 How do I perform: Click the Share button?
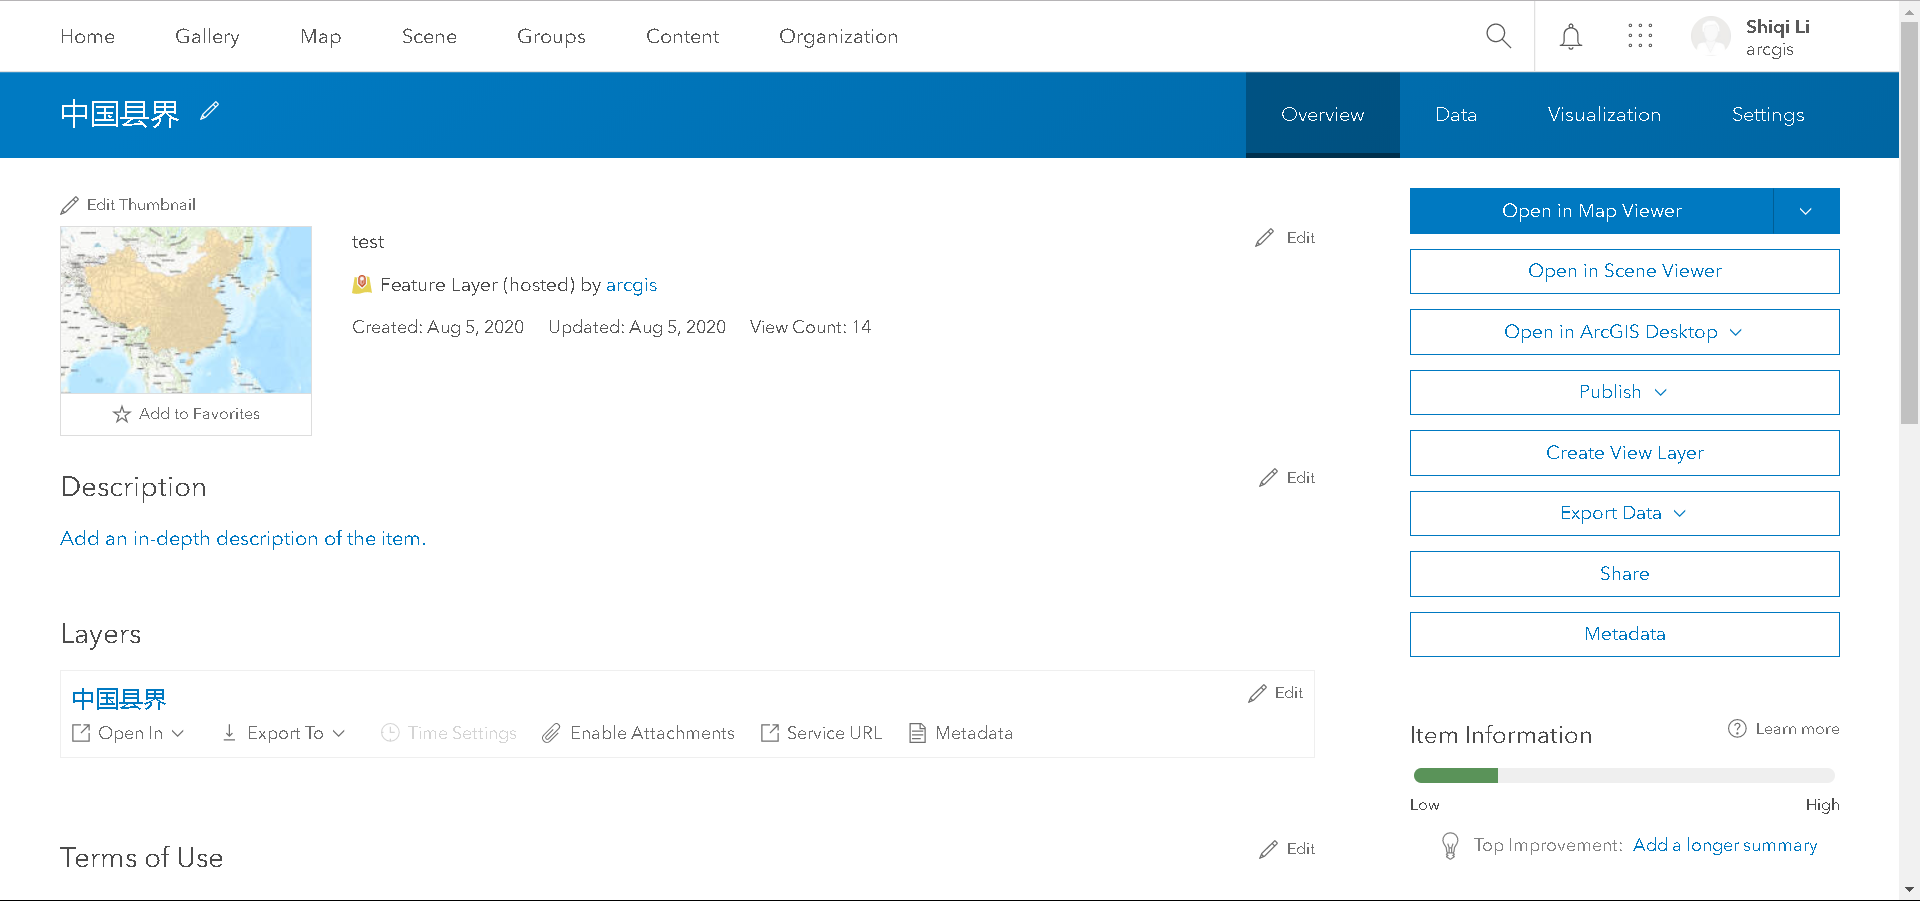click(1625, 574)
